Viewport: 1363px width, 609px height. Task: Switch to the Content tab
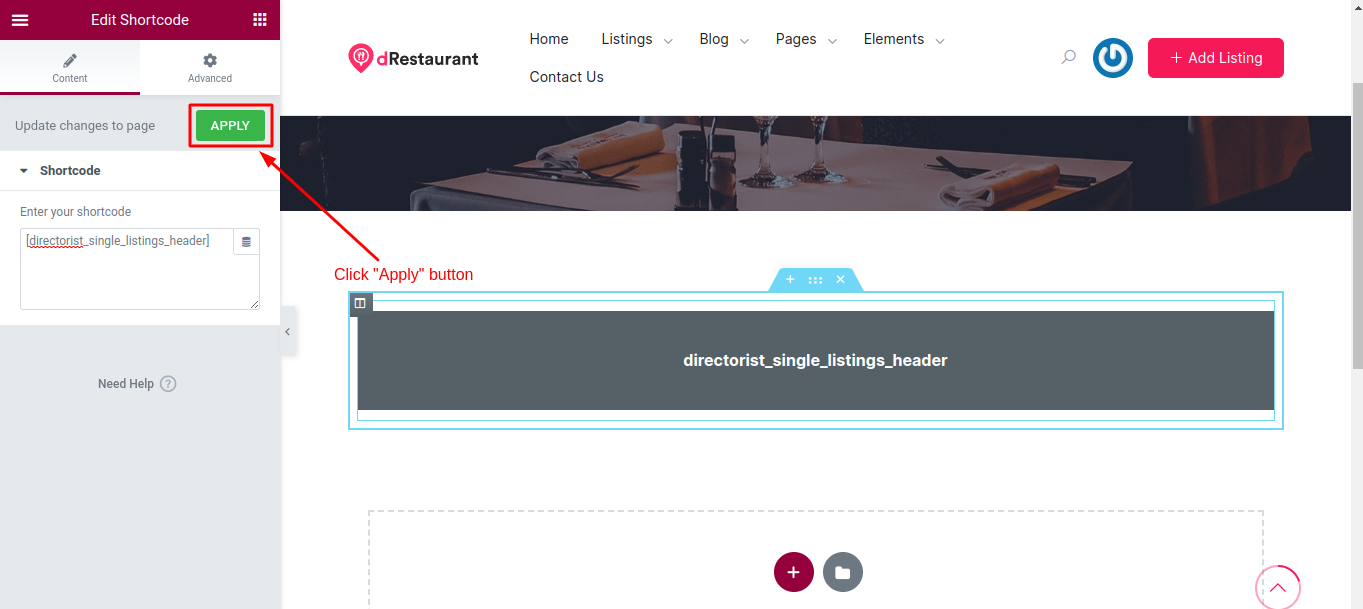click(x=70, y=68)
